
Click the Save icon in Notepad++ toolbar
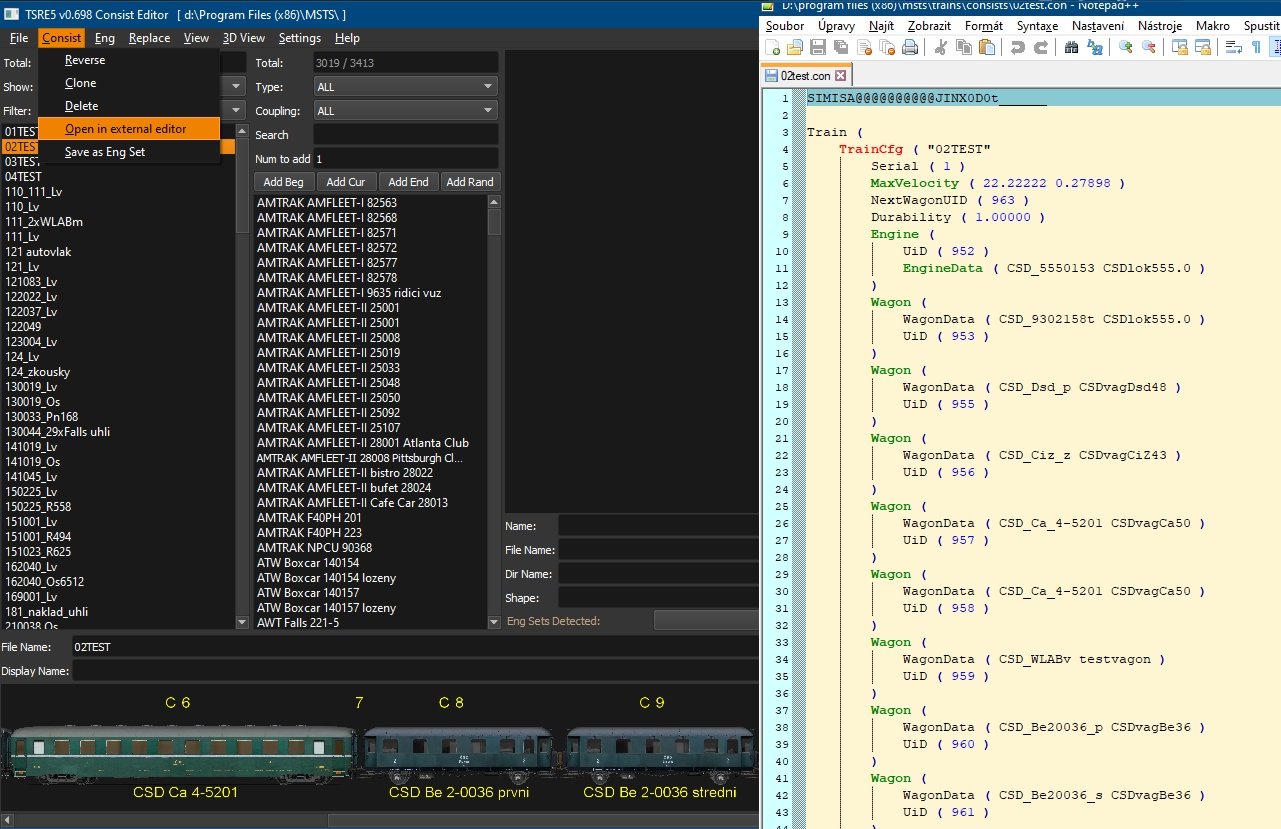pyautogui.click(x=817, y=47)
